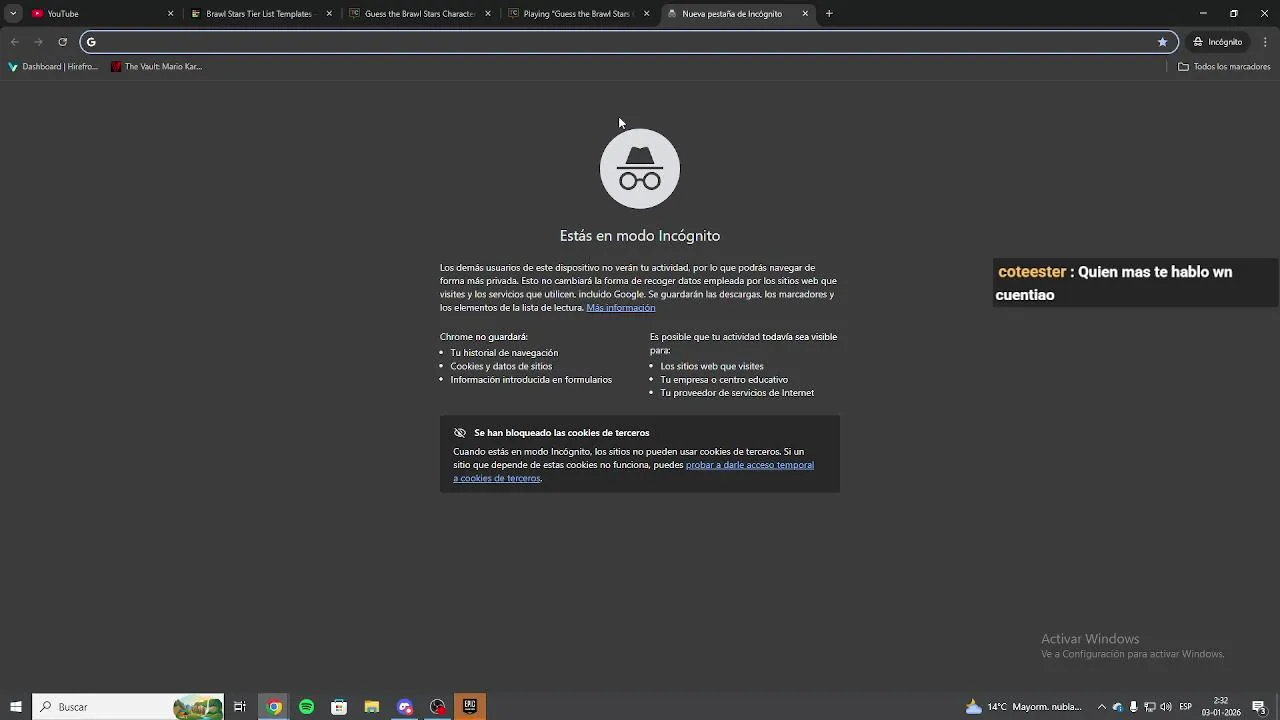
Task: Open File Explorer from the taskbar
Action: click(372, 707)
